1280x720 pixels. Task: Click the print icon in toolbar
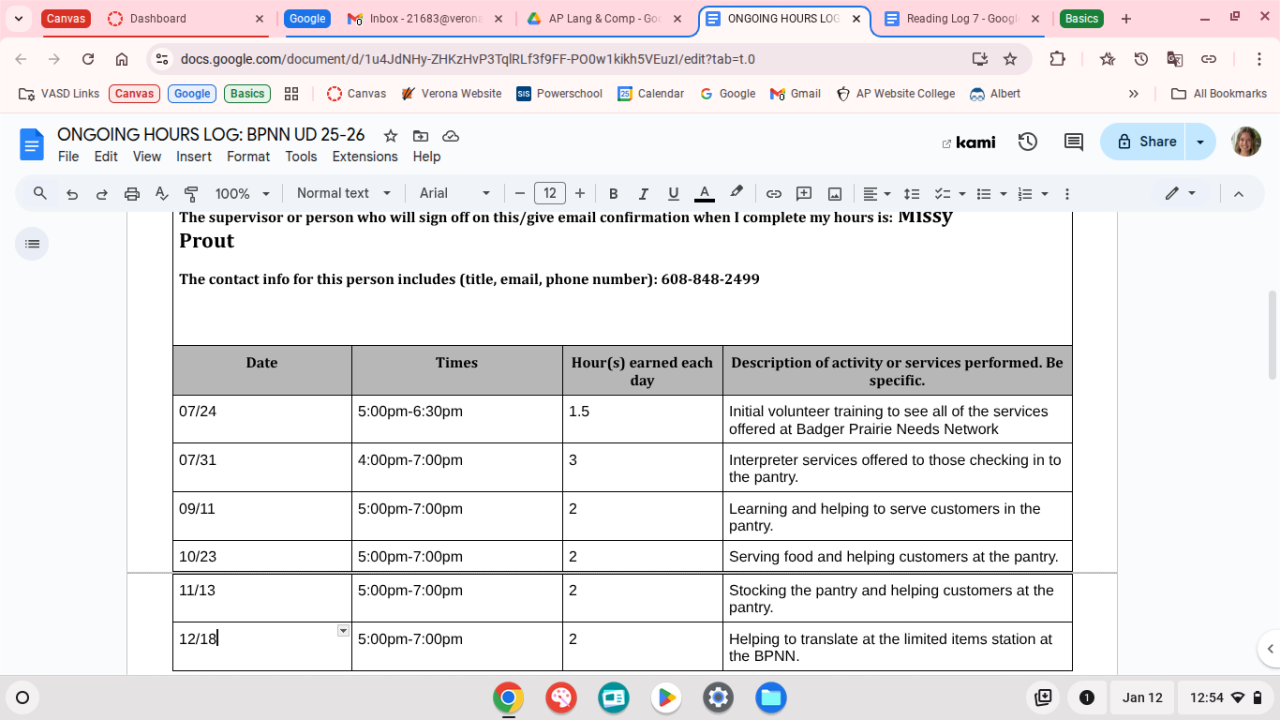pos(131,194)
